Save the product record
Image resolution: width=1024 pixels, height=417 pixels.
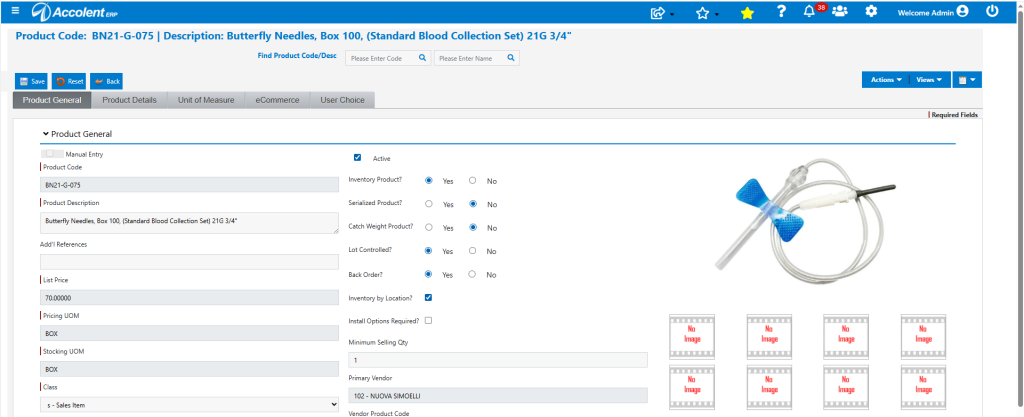pyautogui.click(x=32, y=82)
